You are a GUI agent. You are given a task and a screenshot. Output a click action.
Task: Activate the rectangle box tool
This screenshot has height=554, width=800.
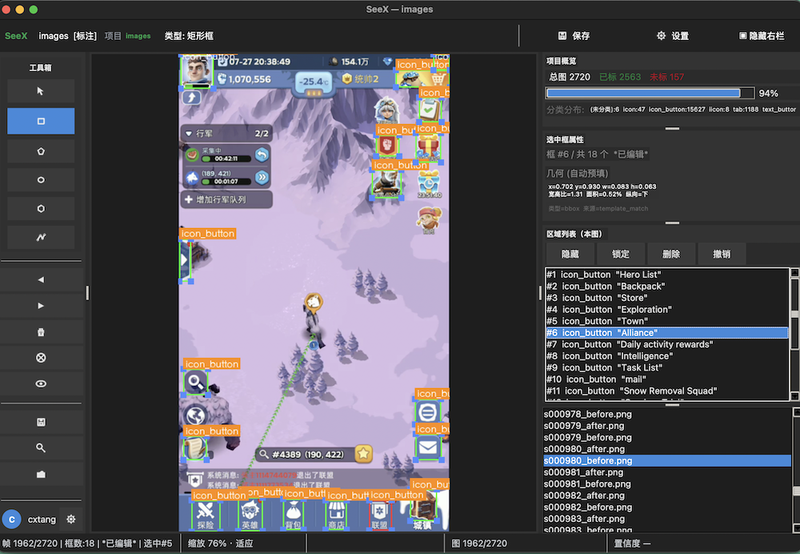click(x=41, y=121)
